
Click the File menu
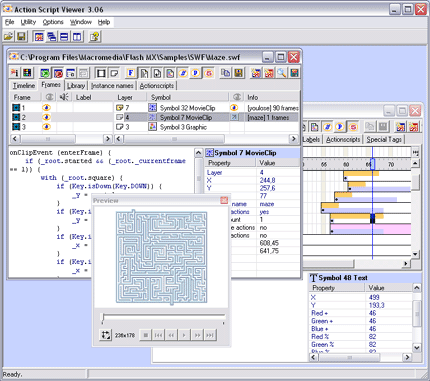[x=9, y=22]
